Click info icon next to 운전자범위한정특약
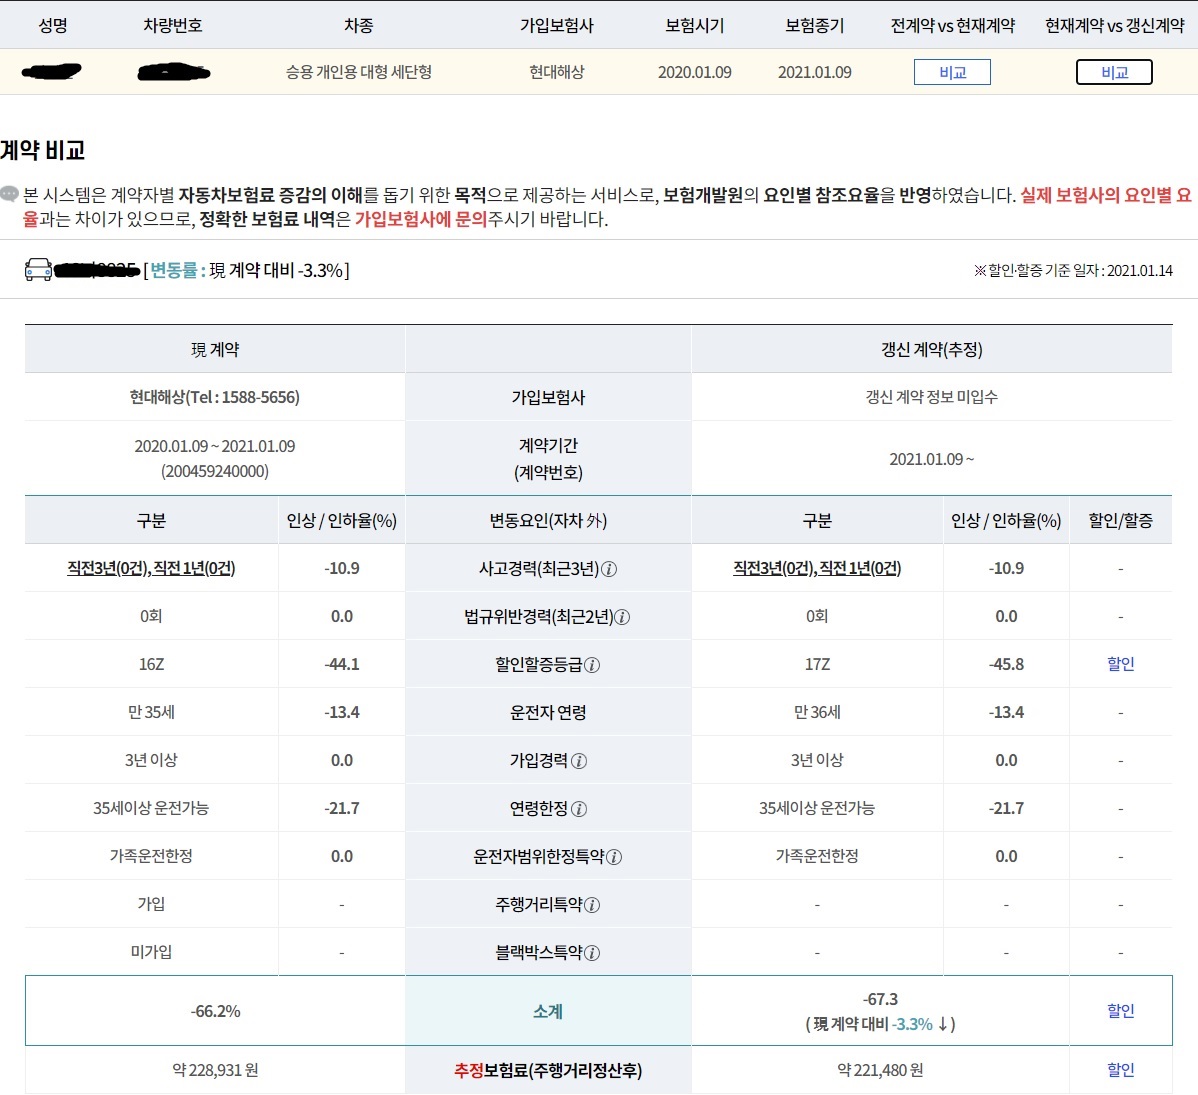The image size is (1198, 1095). (x=614, y=857)
